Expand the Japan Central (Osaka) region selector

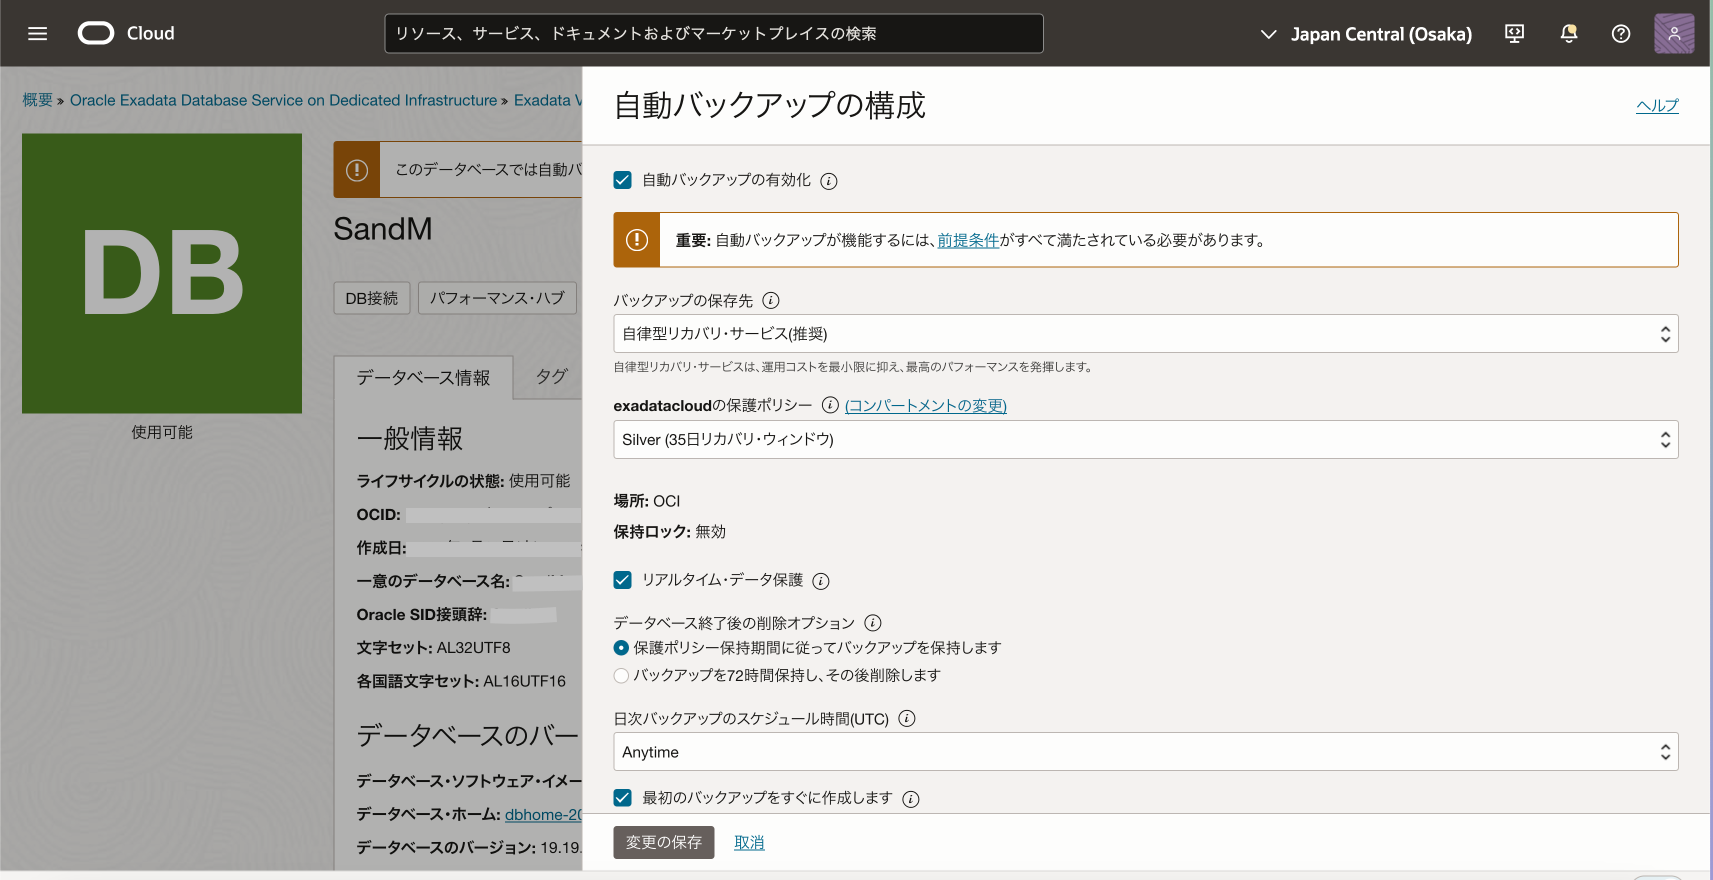click(x=1366, y=34)
